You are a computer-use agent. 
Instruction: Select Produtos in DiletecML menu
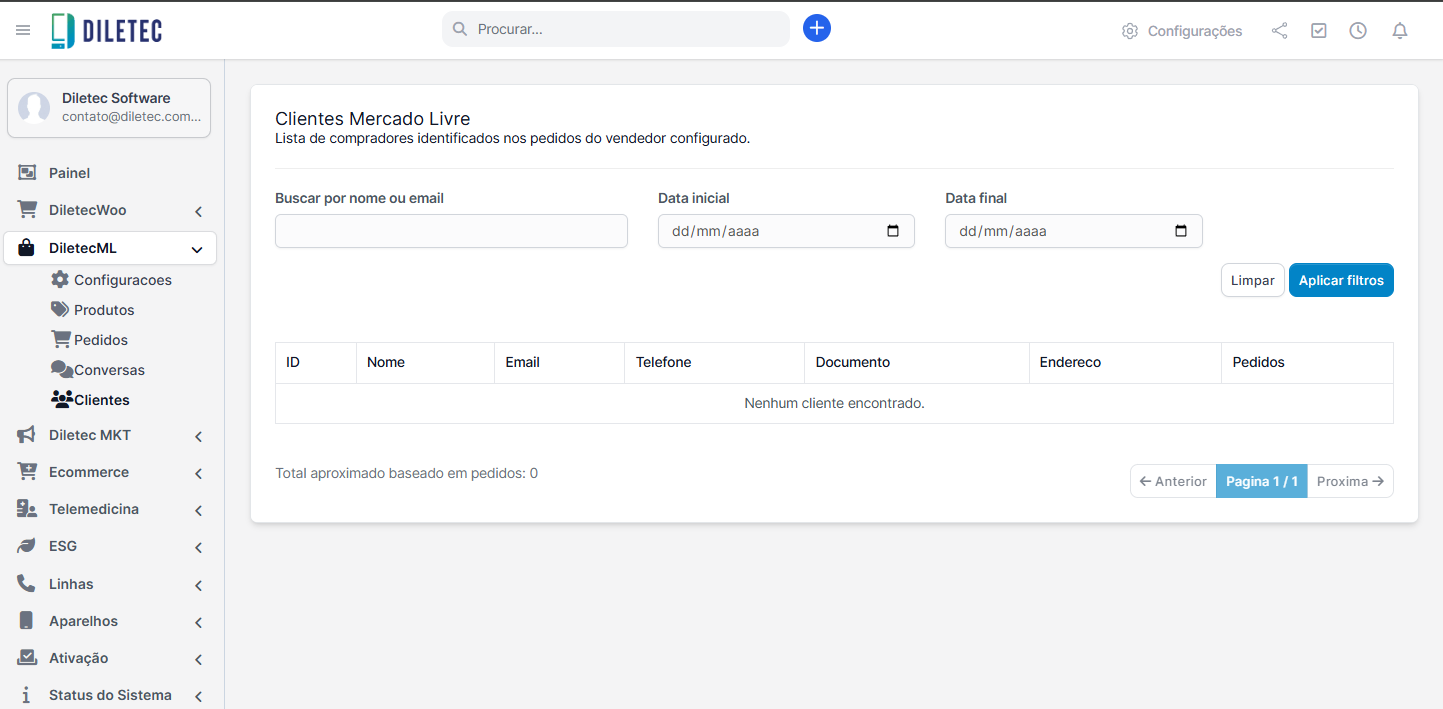tap(103, 310)
